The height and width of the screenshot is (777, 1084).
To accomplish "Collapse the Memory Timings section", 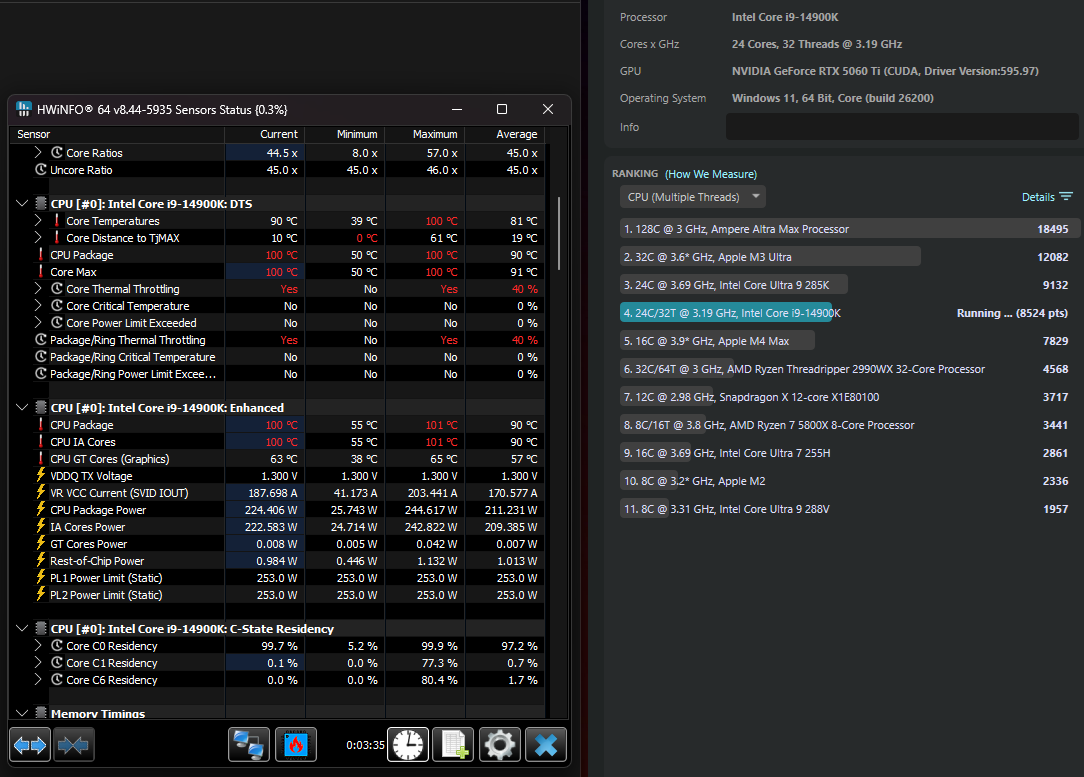I will [x=22, y=713].
